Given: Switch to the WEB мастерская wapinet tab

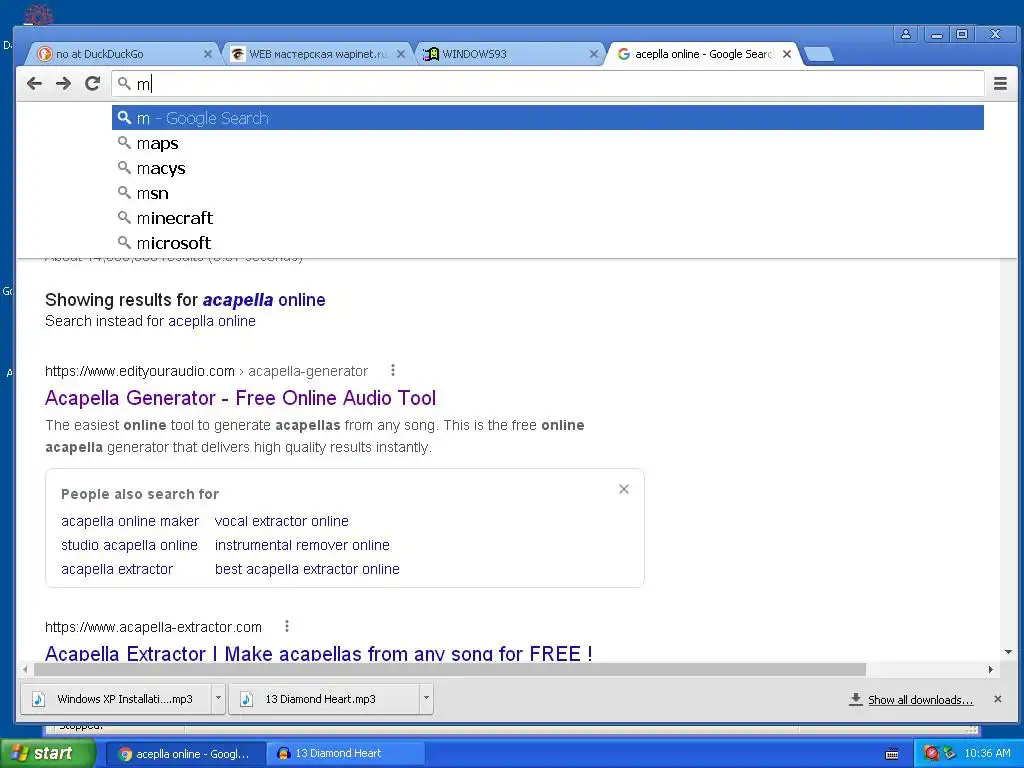Looking at the screenshot, I should click(x=317, y=54).
